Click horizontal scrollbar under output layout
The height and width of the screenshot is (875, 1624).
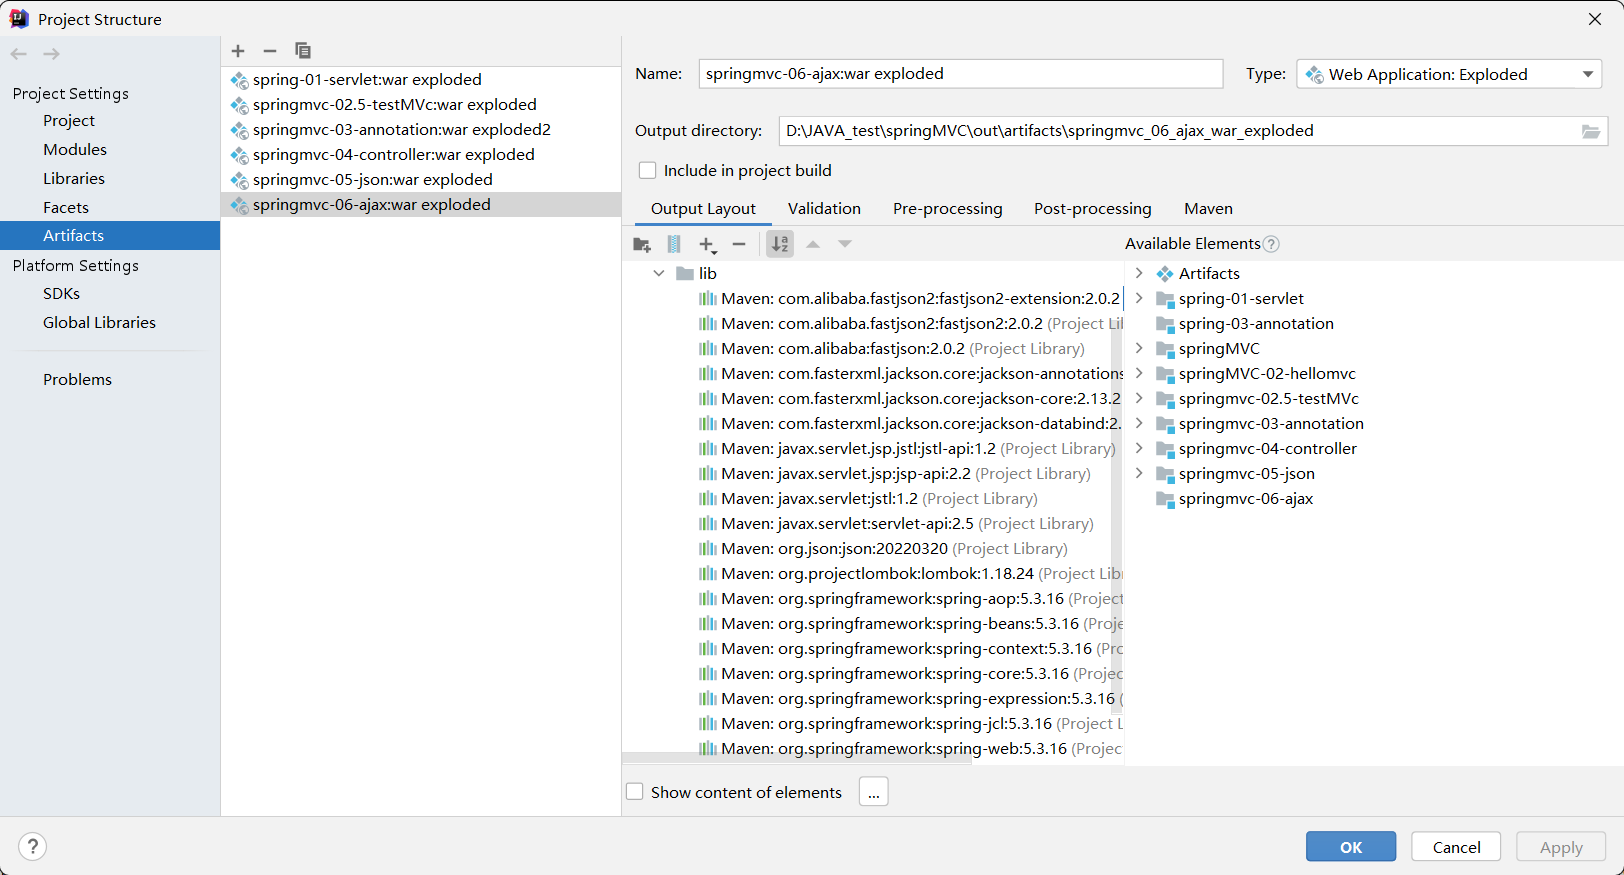tap(797, 758)
